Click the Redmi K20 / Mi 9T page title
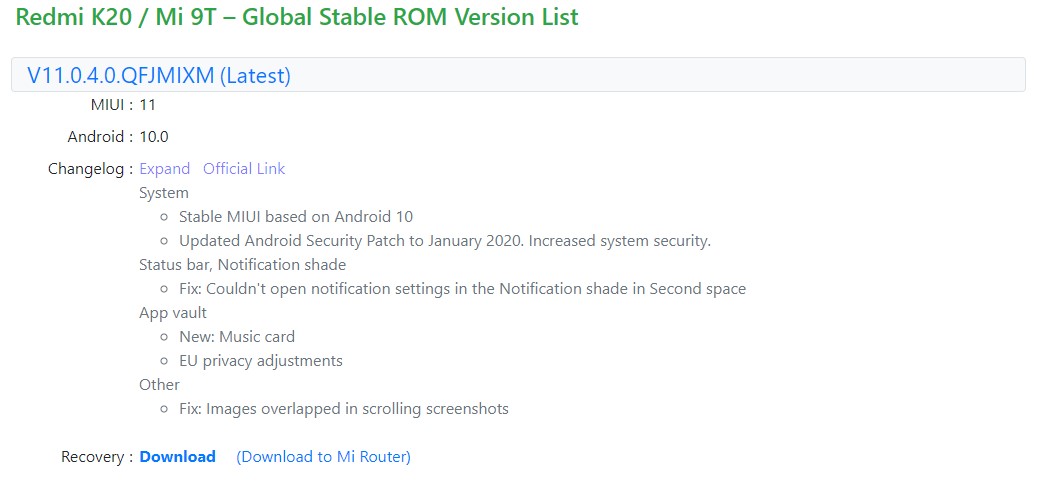This screenshot has height=485, width=1041. coord(297,17)
